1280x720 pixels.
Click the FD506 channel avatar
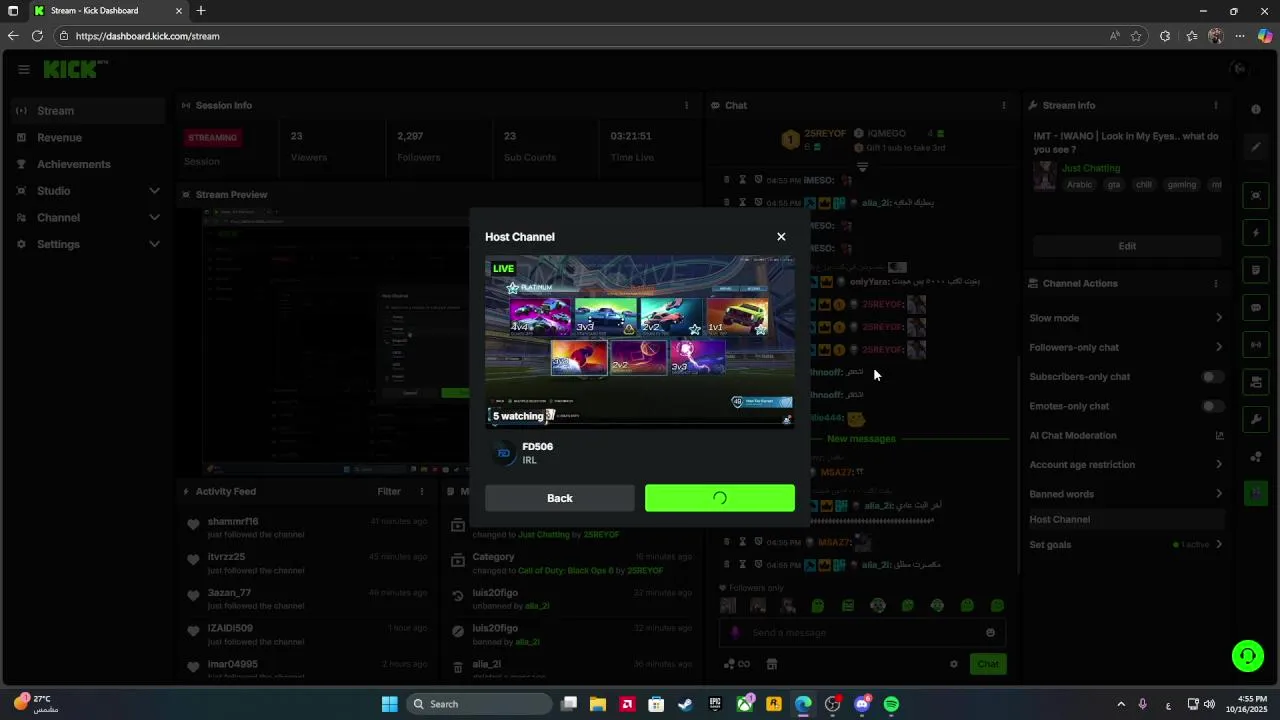tap(503, 453)
